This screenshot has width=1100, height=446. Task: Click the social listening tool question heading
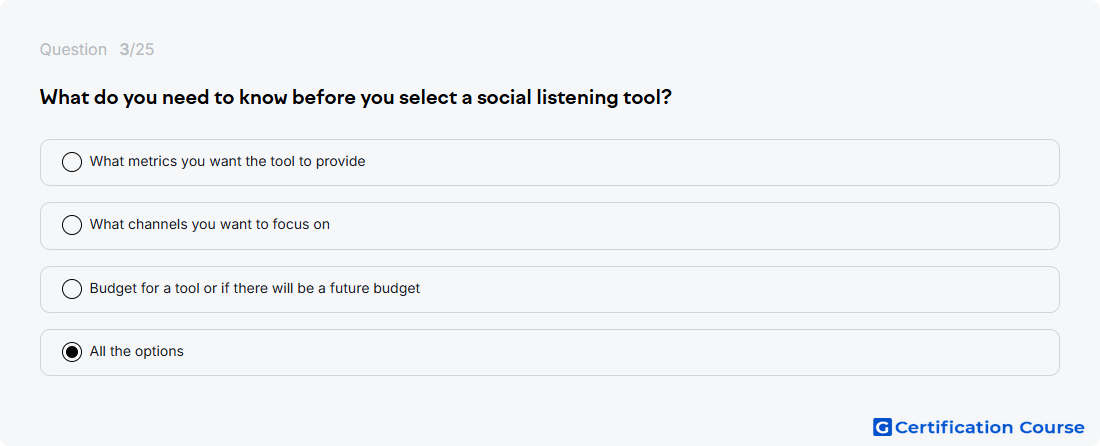(x=356, y=97)
